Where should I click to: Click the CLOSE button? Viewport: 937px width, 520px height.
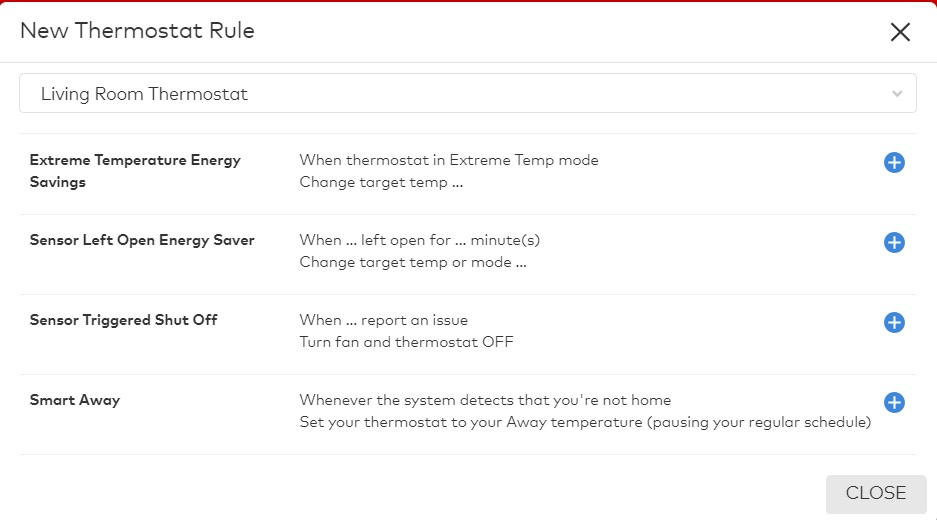[x=876, y=494]
